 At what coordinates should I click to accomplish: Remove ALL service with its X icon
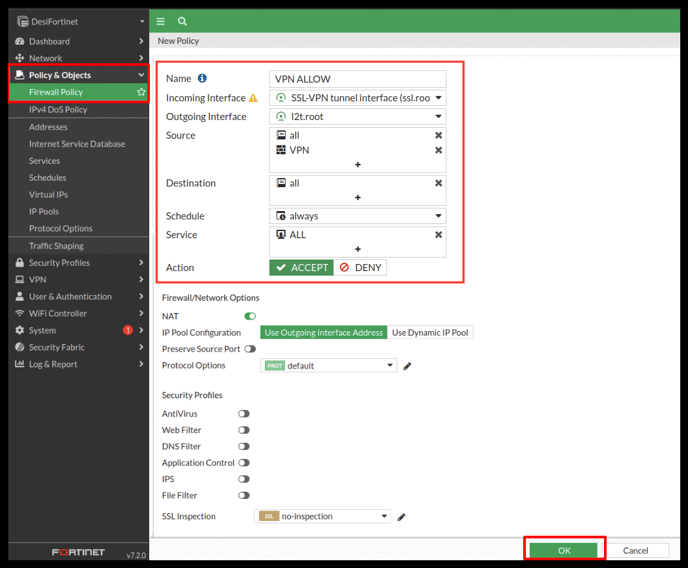438,235
